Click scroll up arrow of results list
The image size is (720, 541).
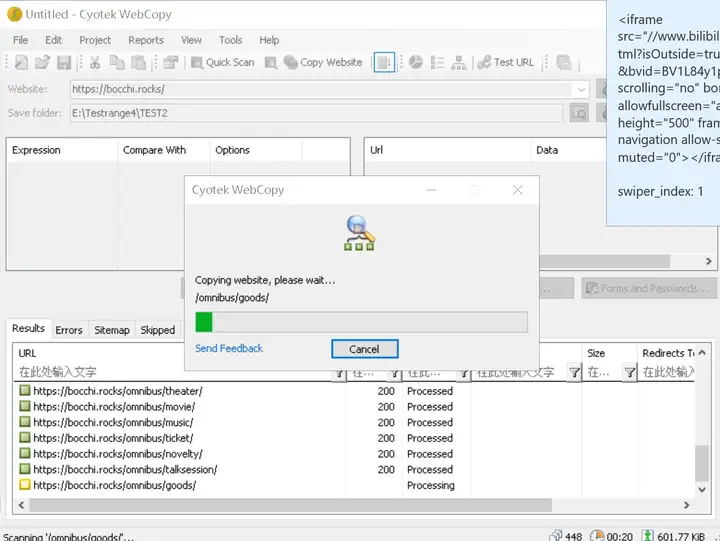pos(702,353)
